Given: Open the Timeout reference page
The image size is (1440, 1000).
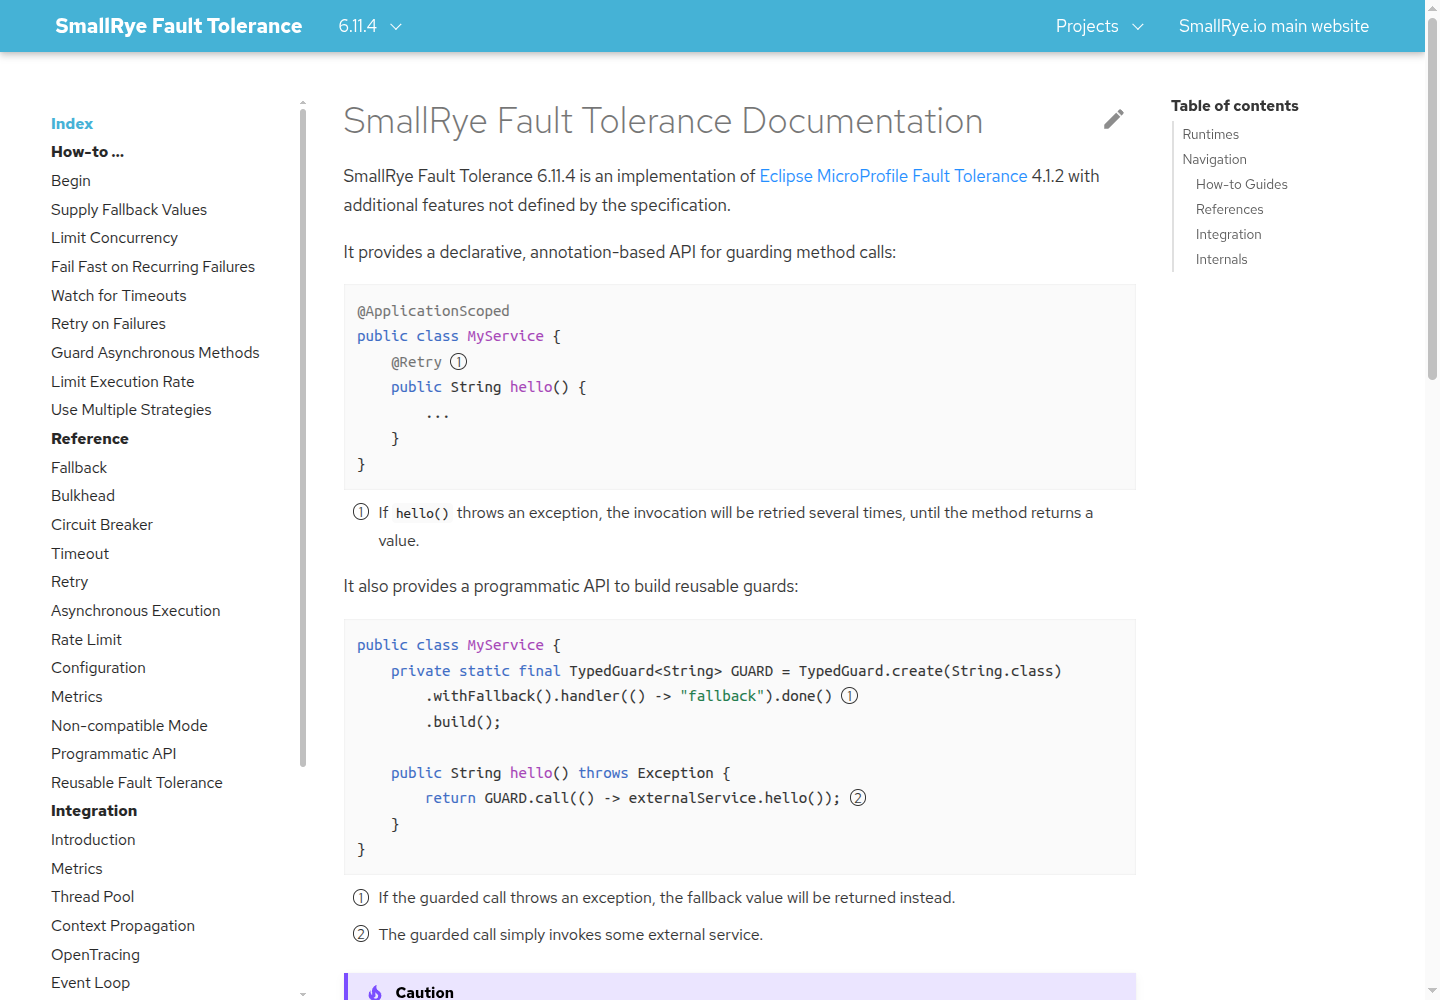Looking at the screenshot, I should 80,554.
